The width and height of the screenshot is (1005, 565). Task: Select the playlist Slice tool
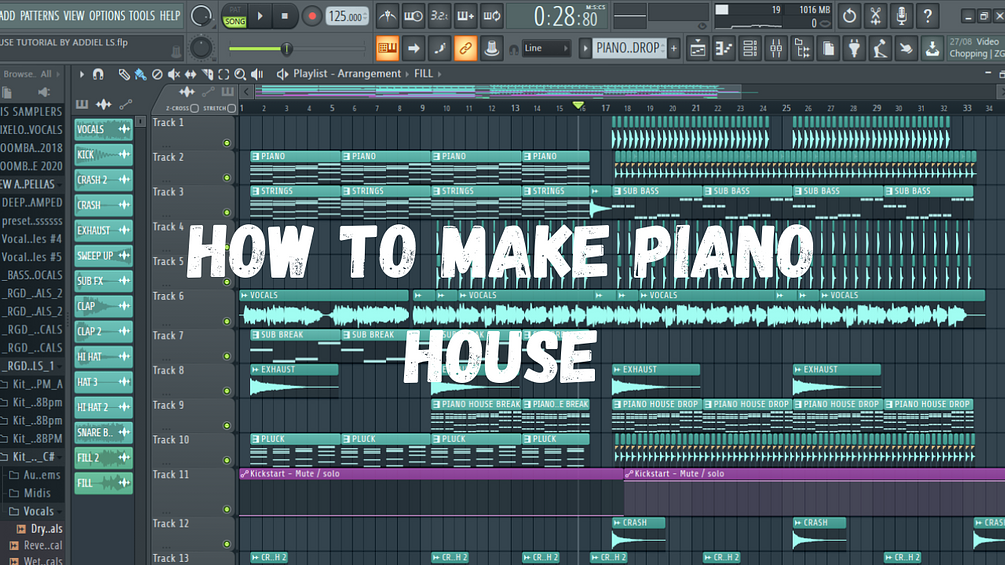(207, 74)
